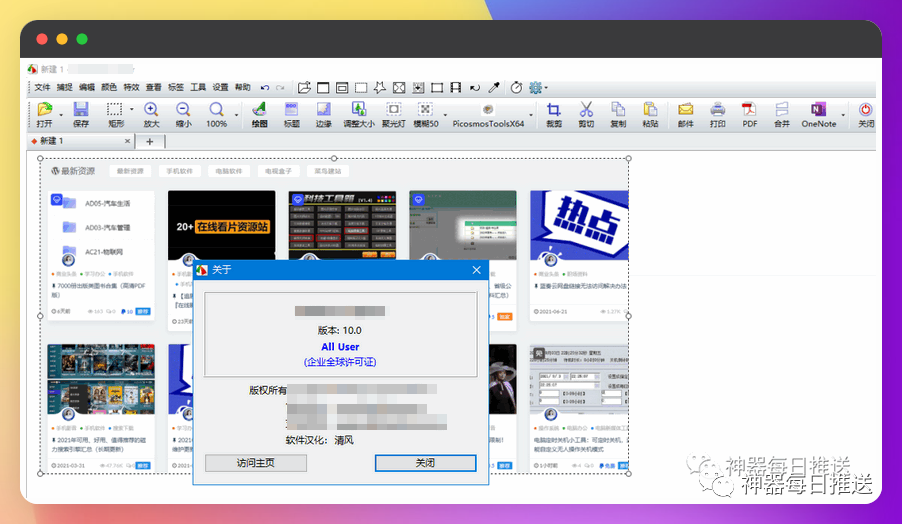Open the zoom level dropdown beside 100%
The height and width of the screenshot is (524, 902).
pyautogui.click(x=236, y=115)
